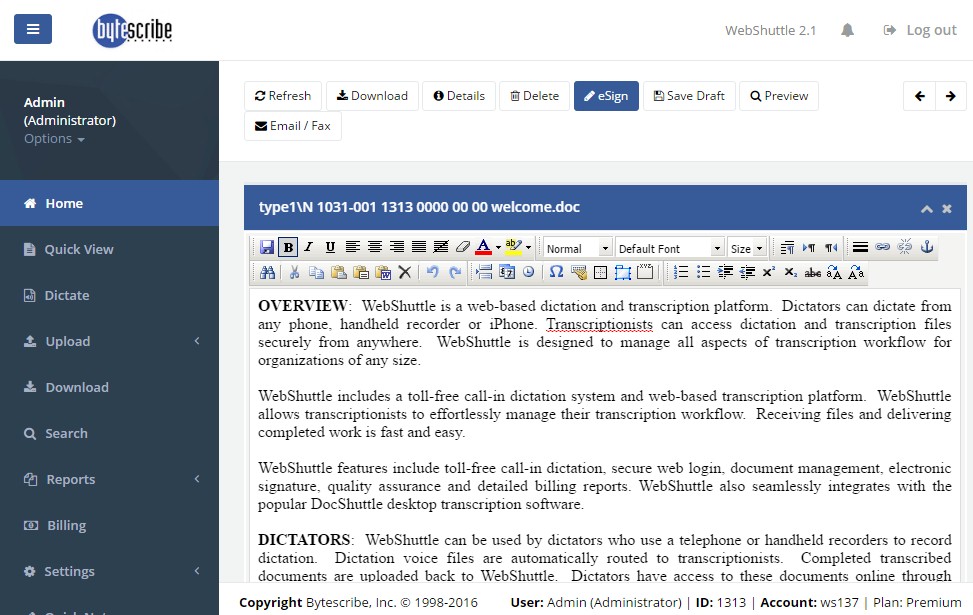Click the hamburger menu button
This screenshot has width=973, height=615.
33,29
